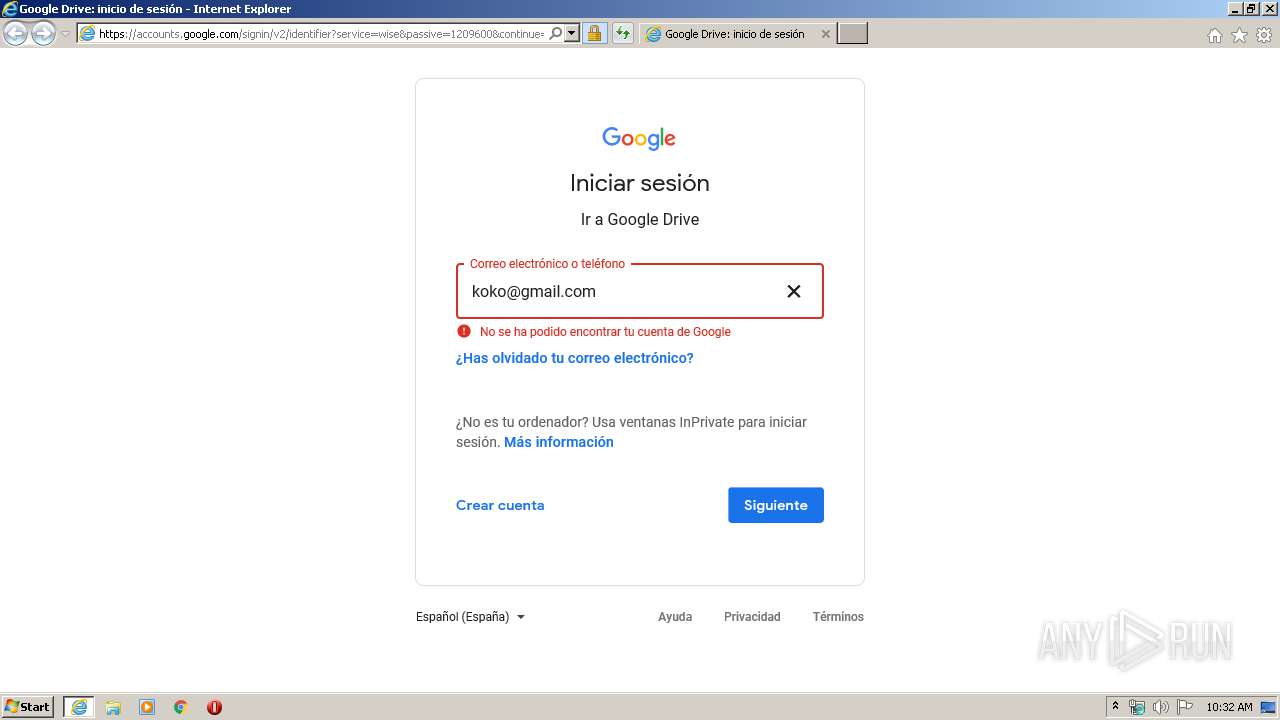Click the red error alert icon
The image size is (1280, 720).
(464, 331)
